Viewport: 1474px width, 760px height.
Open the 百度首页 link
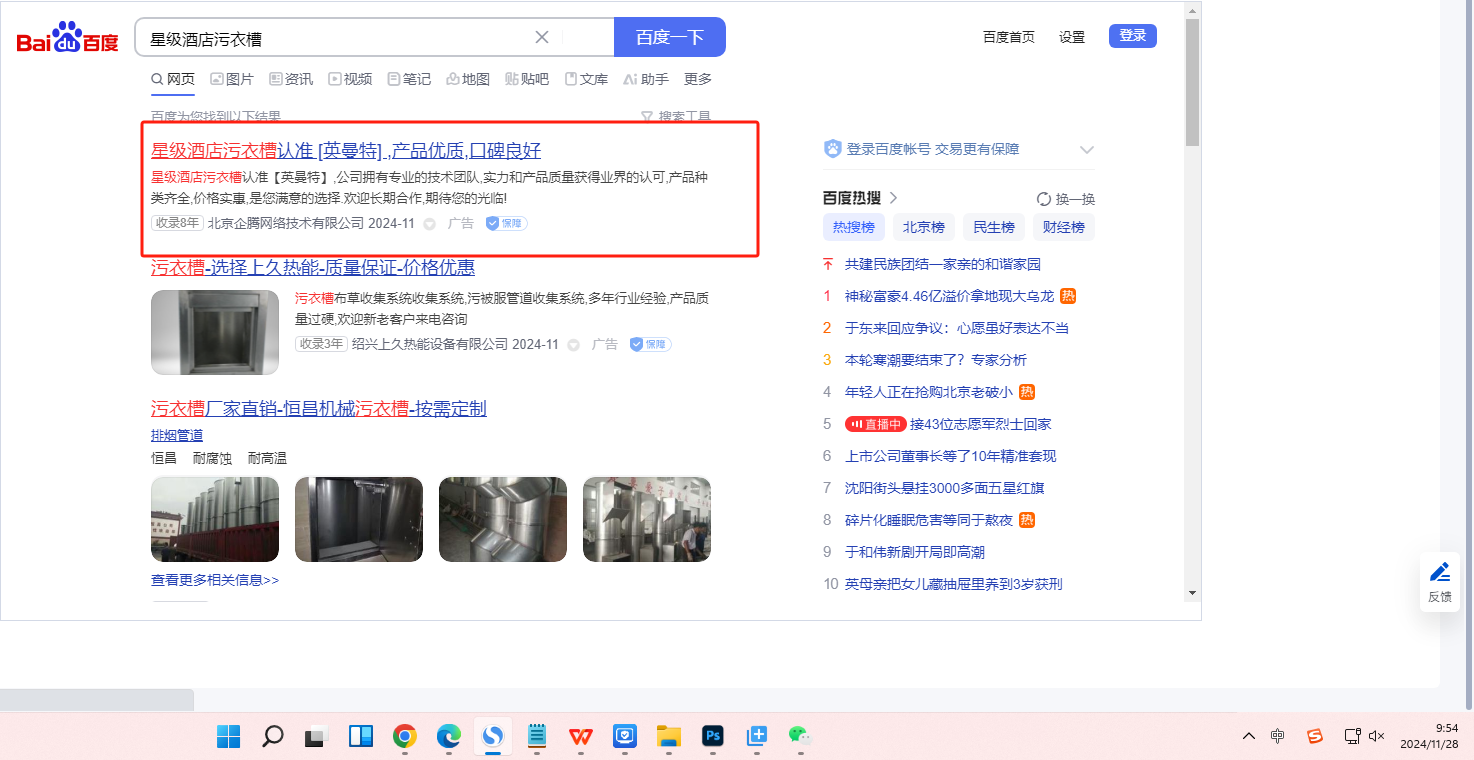click(x=1009, y=37)
